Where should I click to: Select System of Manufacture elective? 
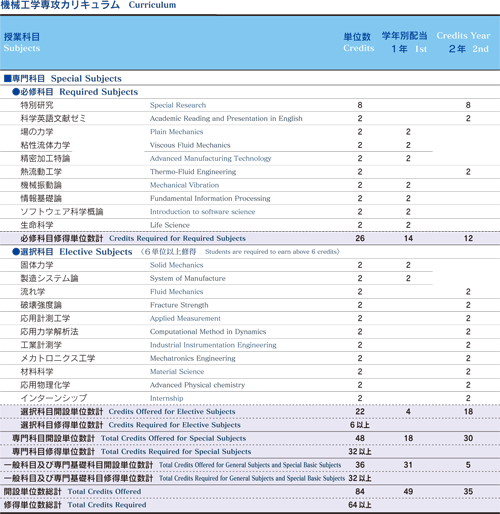[x=187, y=278]
